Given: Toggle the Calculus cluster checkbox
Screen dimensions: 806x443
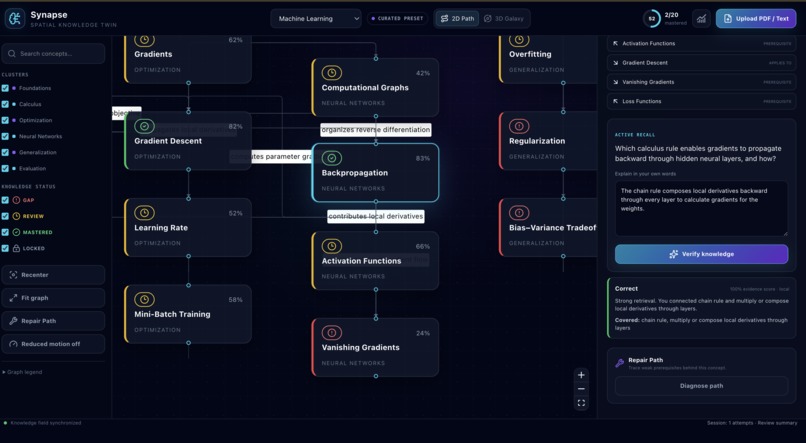Looking at the screenshot, I should tap(5, 104).
